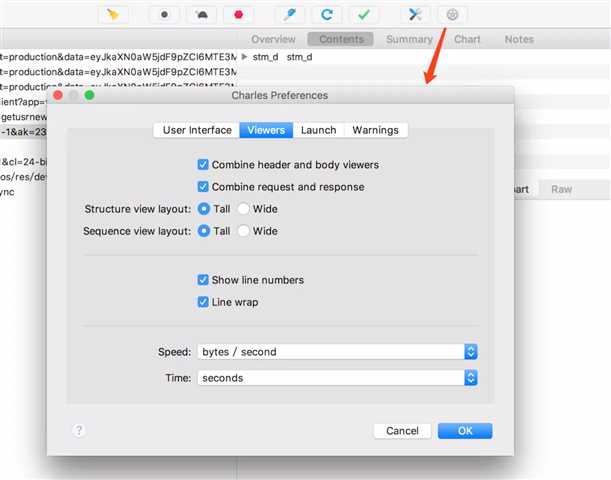Open the Tools wrench icon

coord(415,15)
